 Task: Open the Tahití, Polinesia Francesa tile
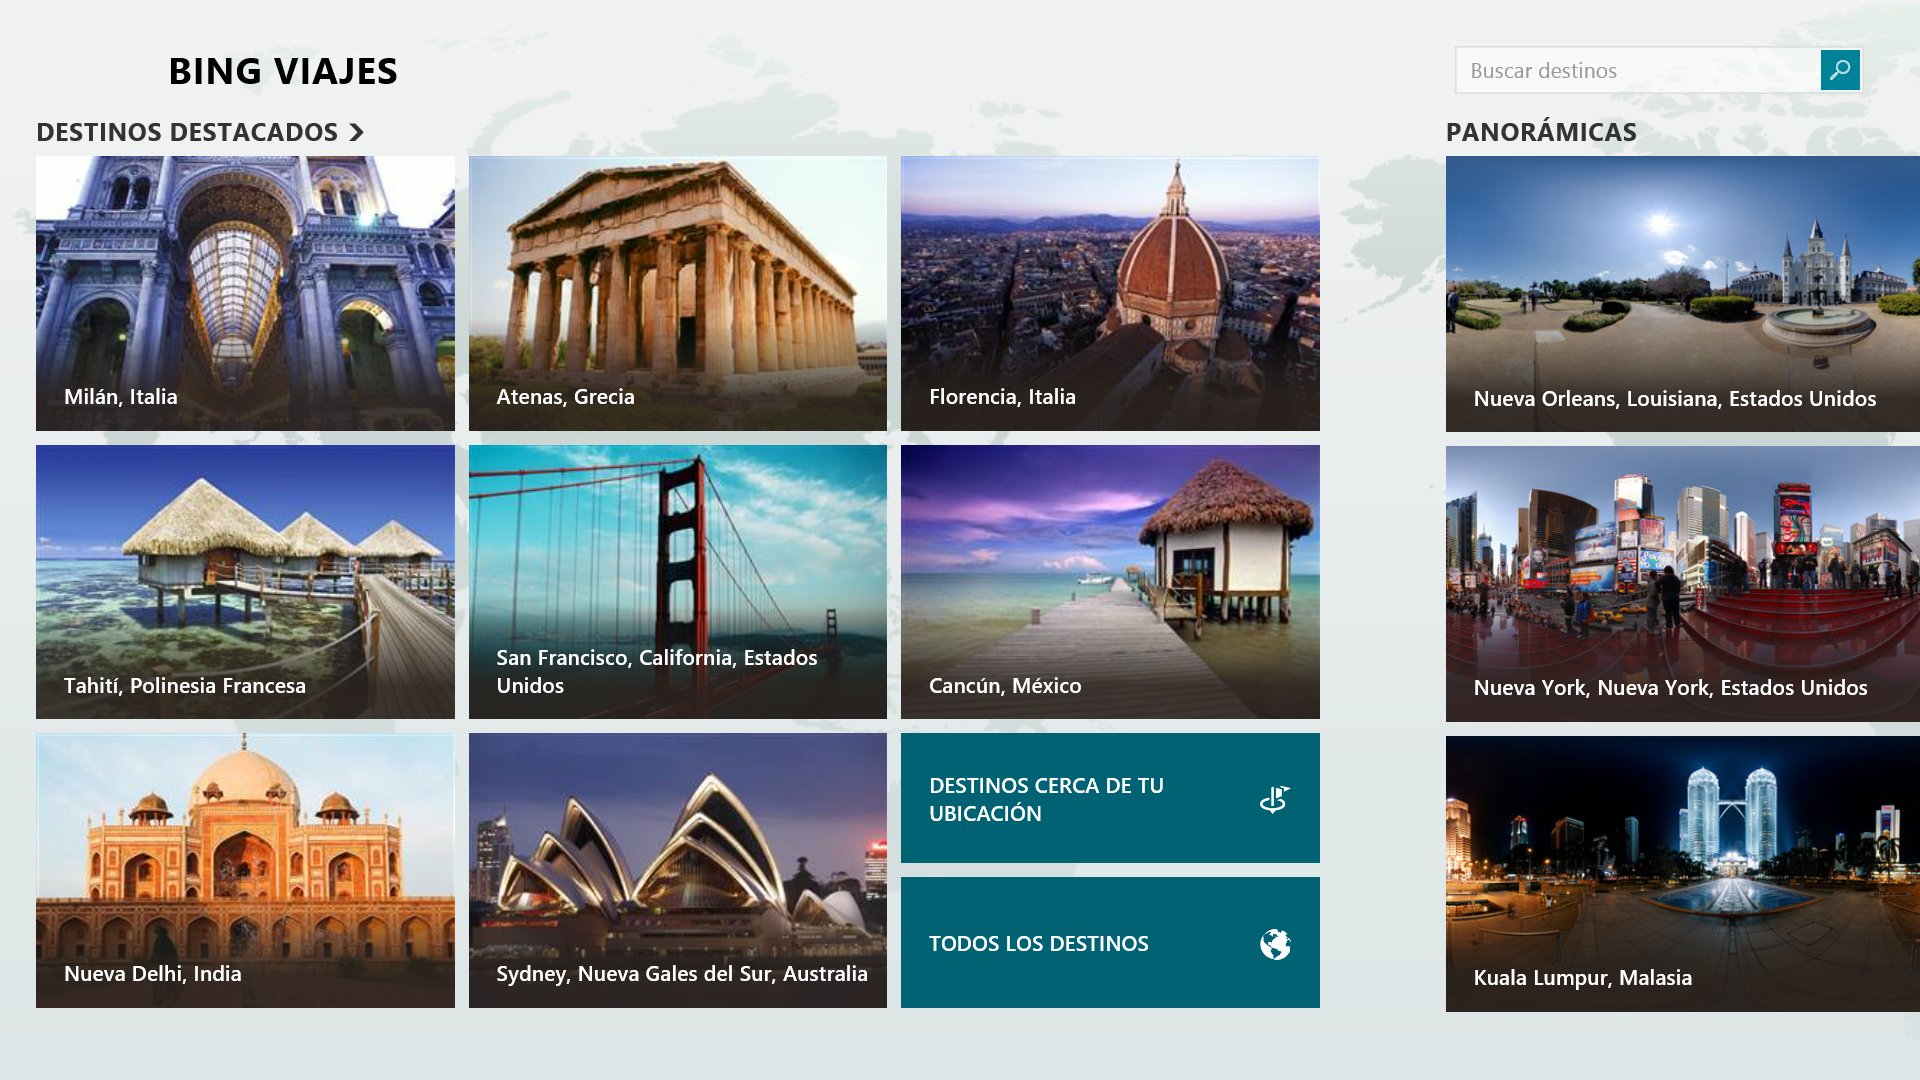tap(245, 581)
